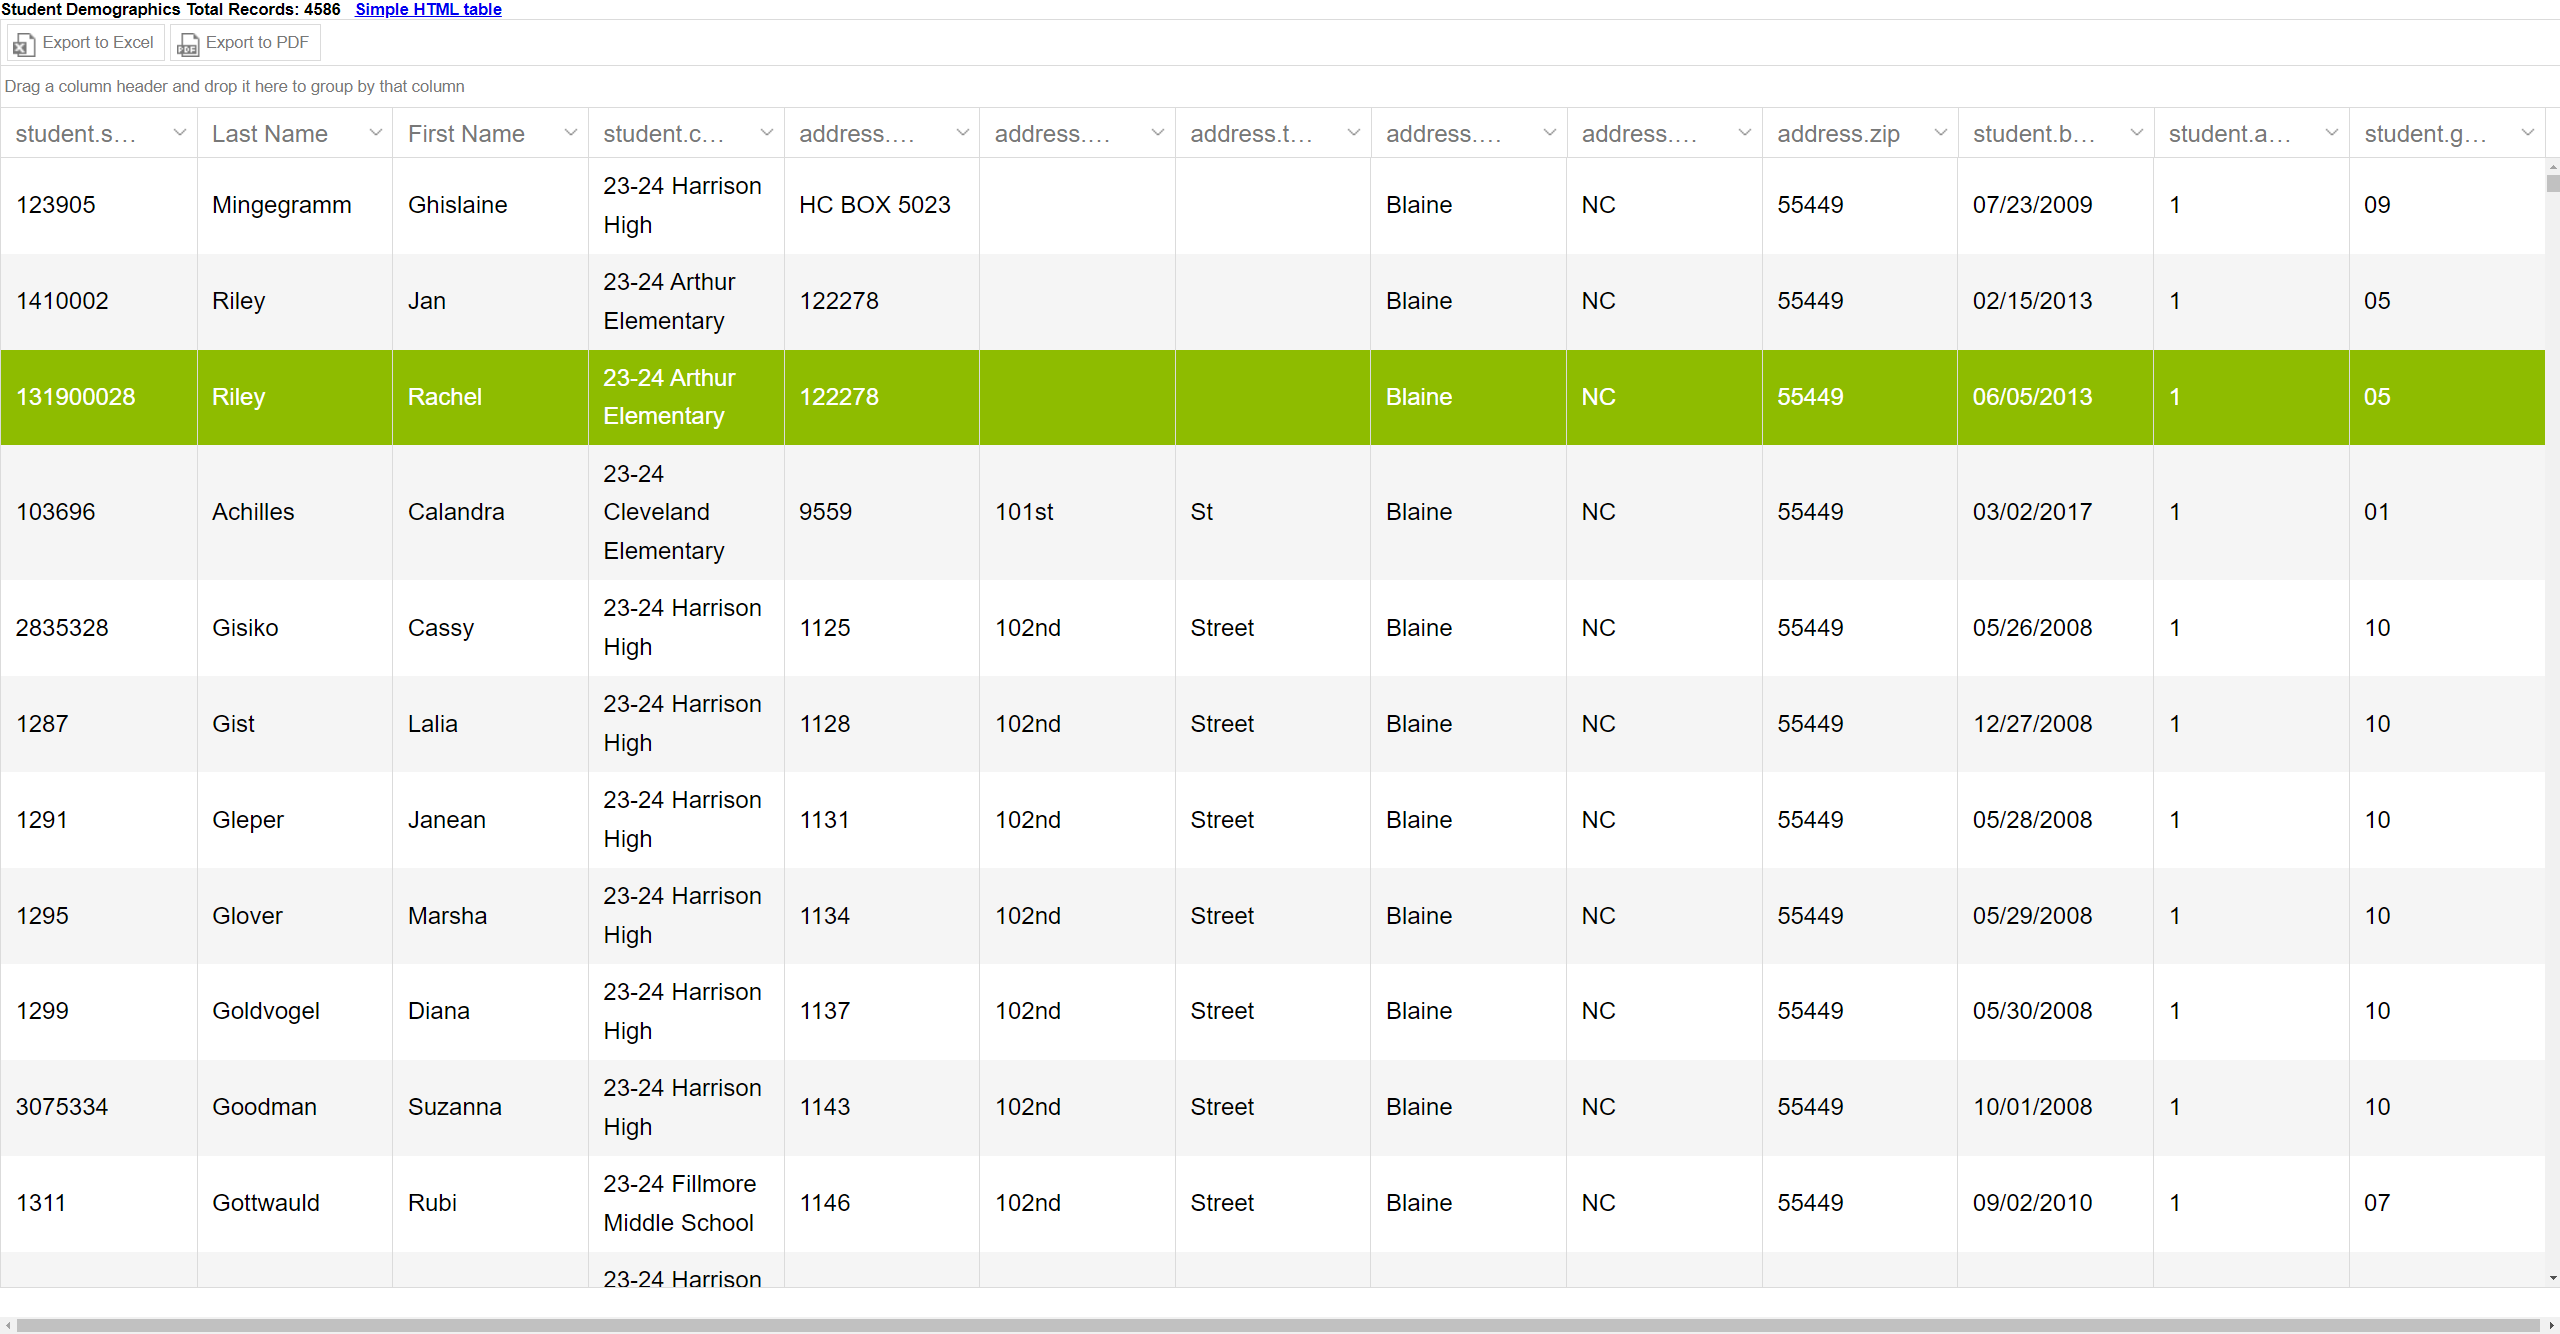Sort by the address.zip column header
Screen dimensions: 2560x1334
[x=1838, y=134]
